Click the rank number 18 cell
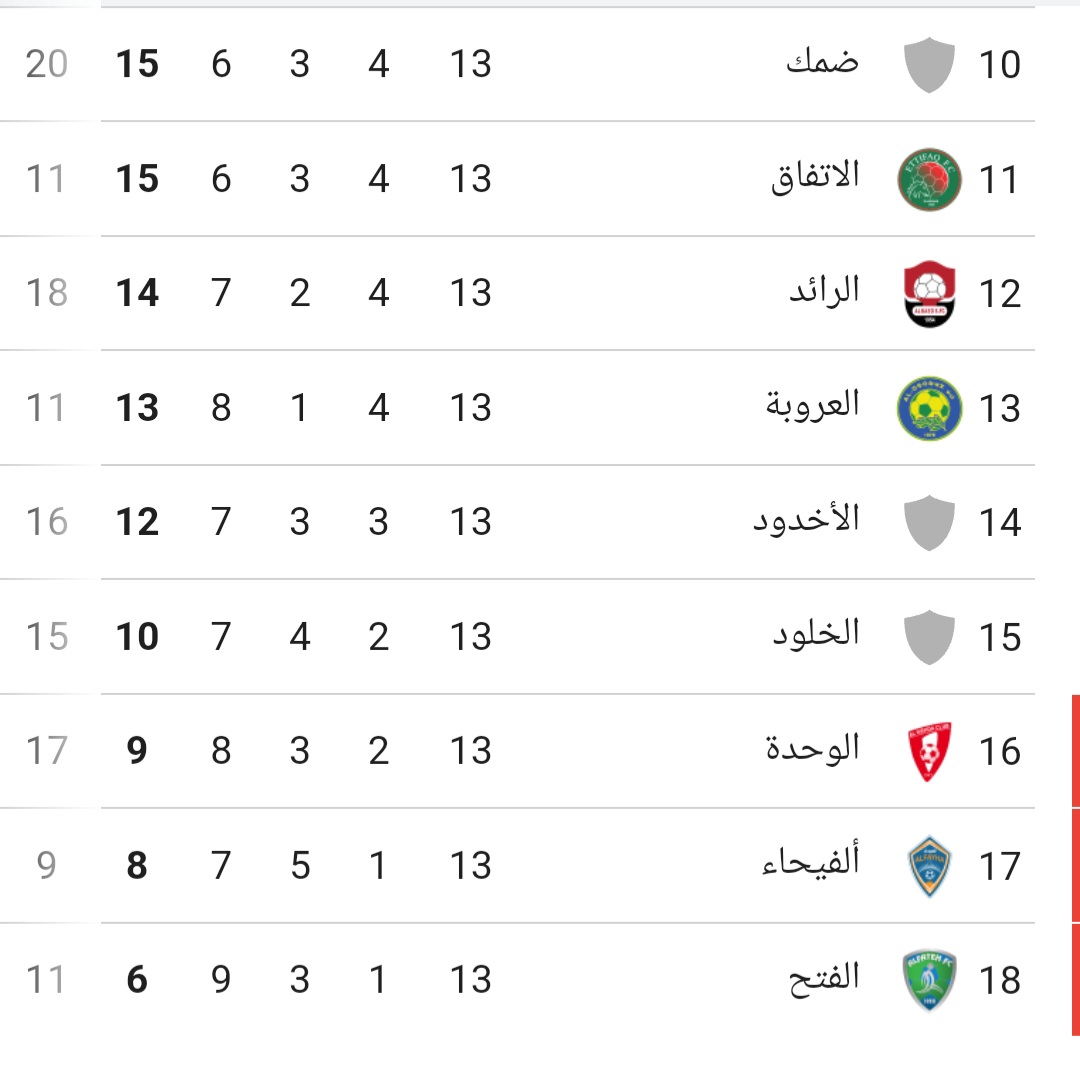Viewport: 1080px width, 1068px height. [999, 980]
